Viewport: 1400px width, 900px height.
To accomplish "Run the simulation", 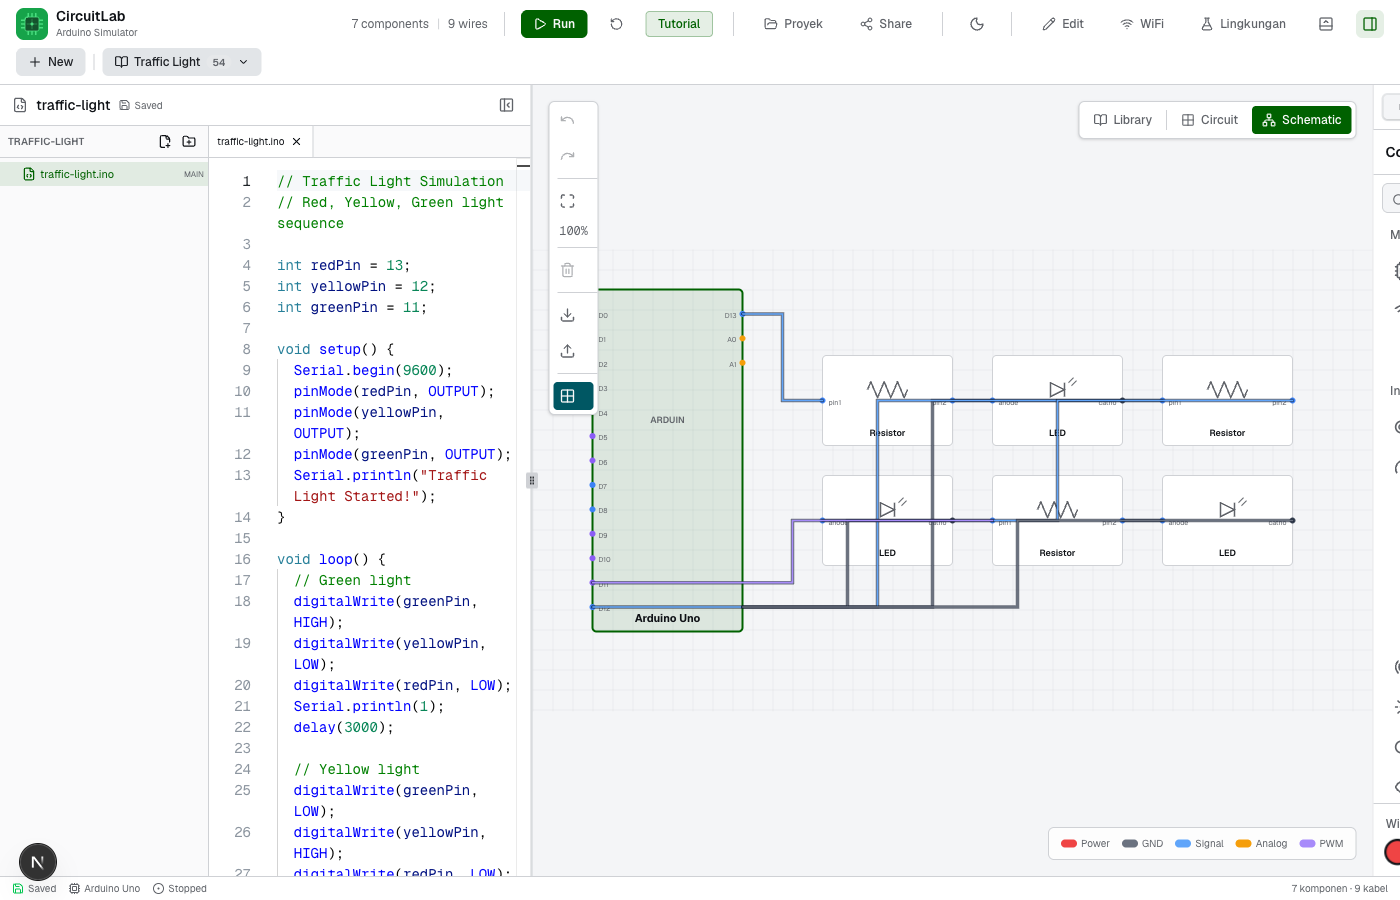I will coord(554,24).
